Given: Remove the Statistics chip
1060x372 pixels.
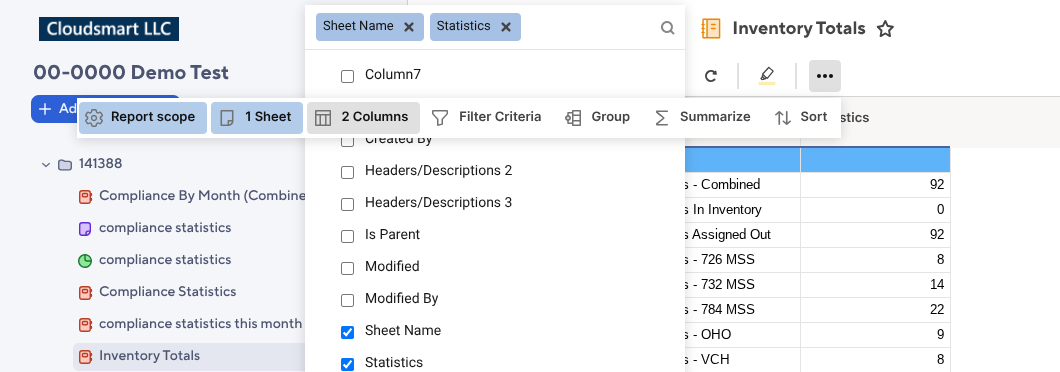Looking at the screenshot, I should click(x=506, y=27).
